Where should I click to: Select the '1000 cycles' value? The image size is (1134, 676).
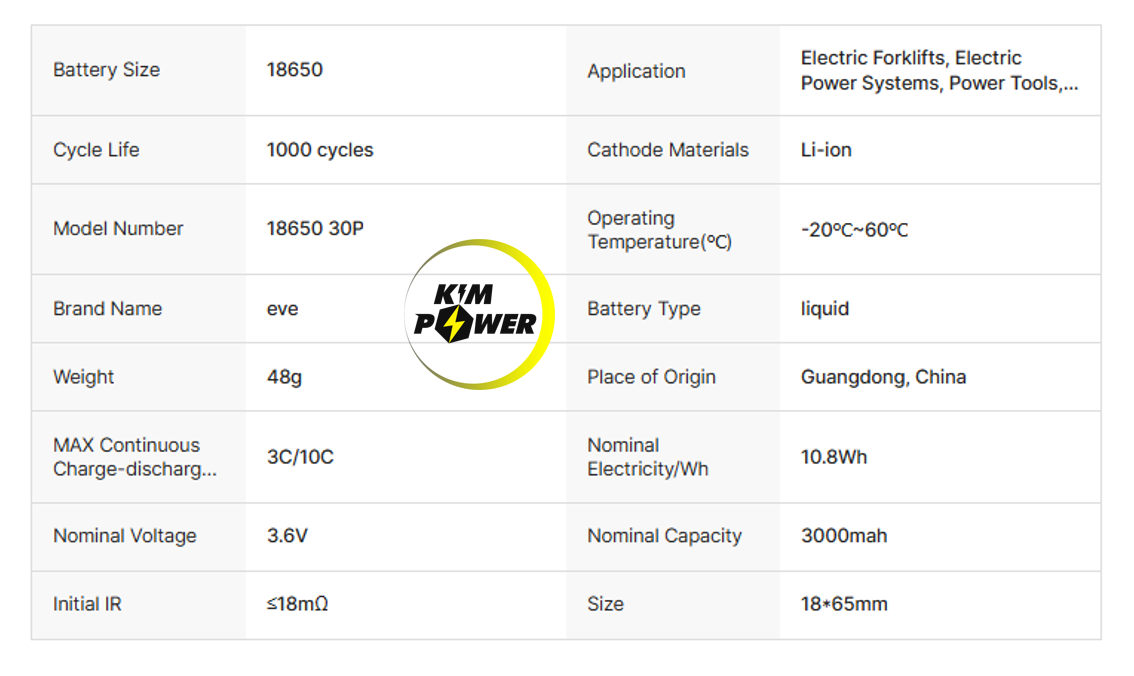coord(320,150)
